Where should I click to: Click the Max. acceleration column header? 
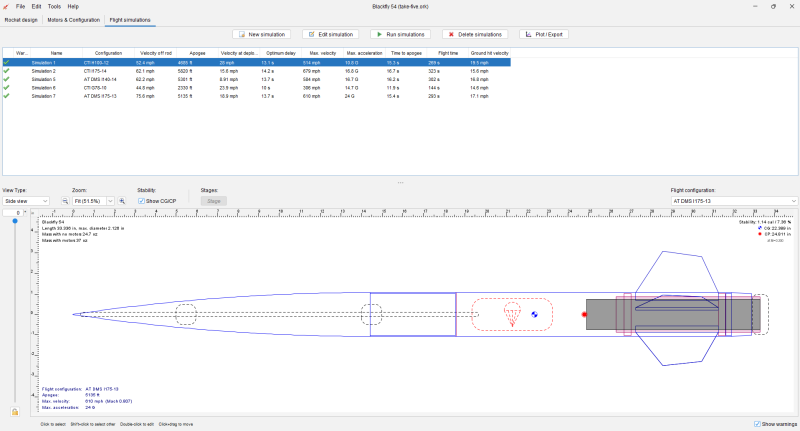point(364,53)
